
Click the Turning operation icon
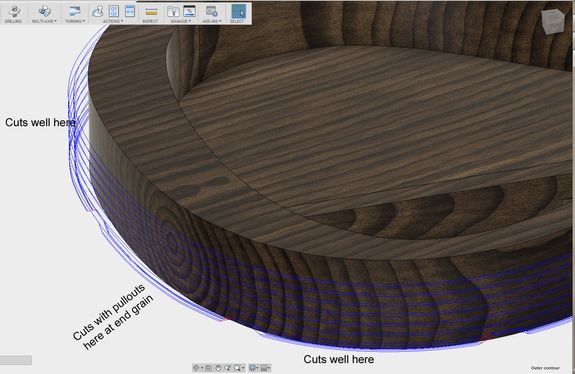click(75, 11)
